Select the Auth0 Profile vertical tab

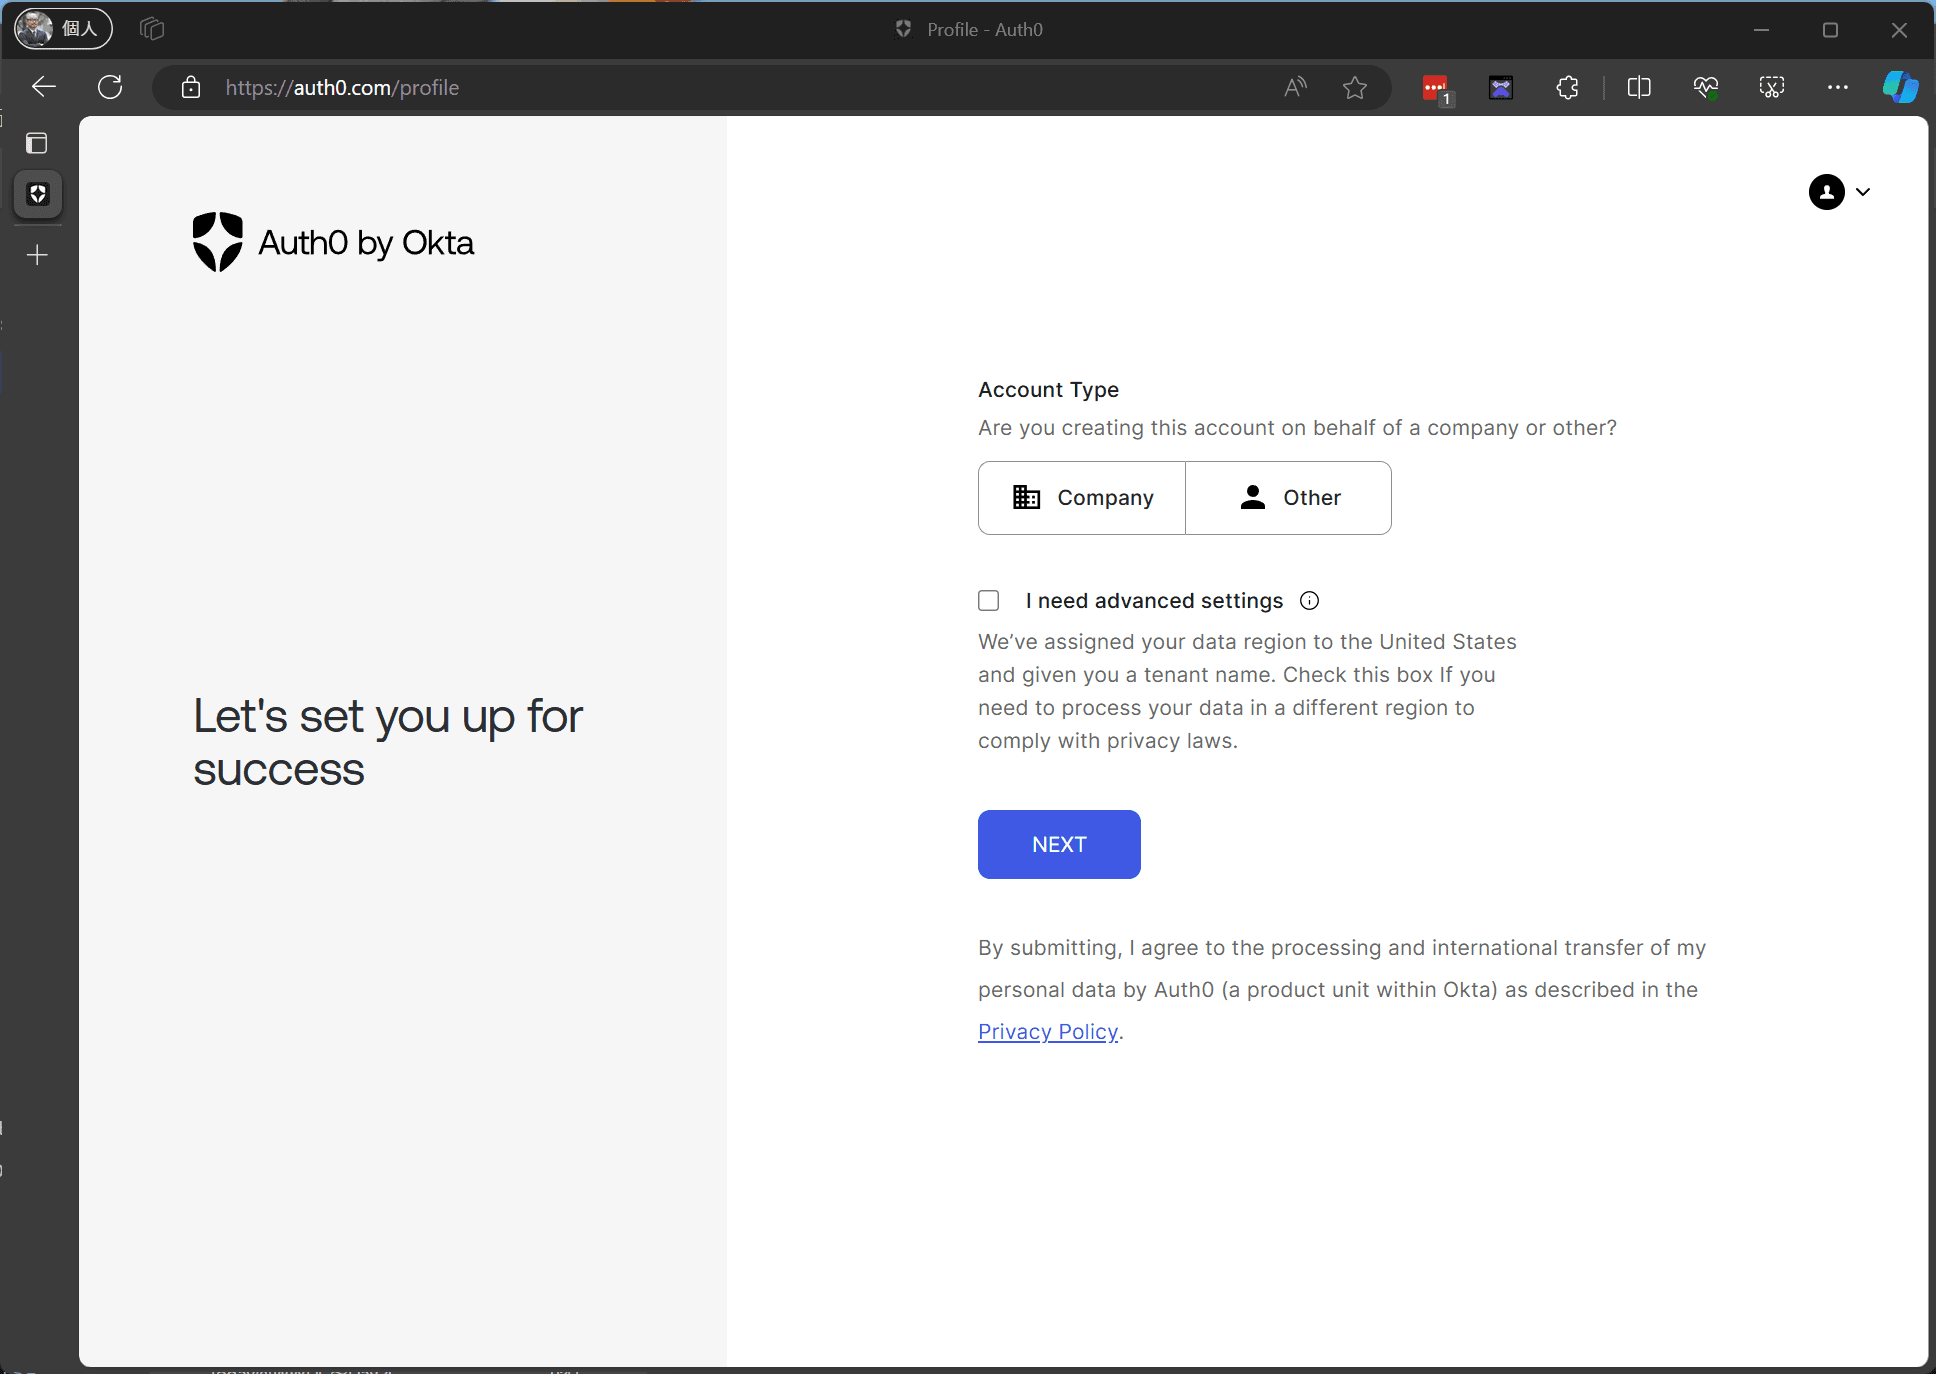(x=38, y=194)
